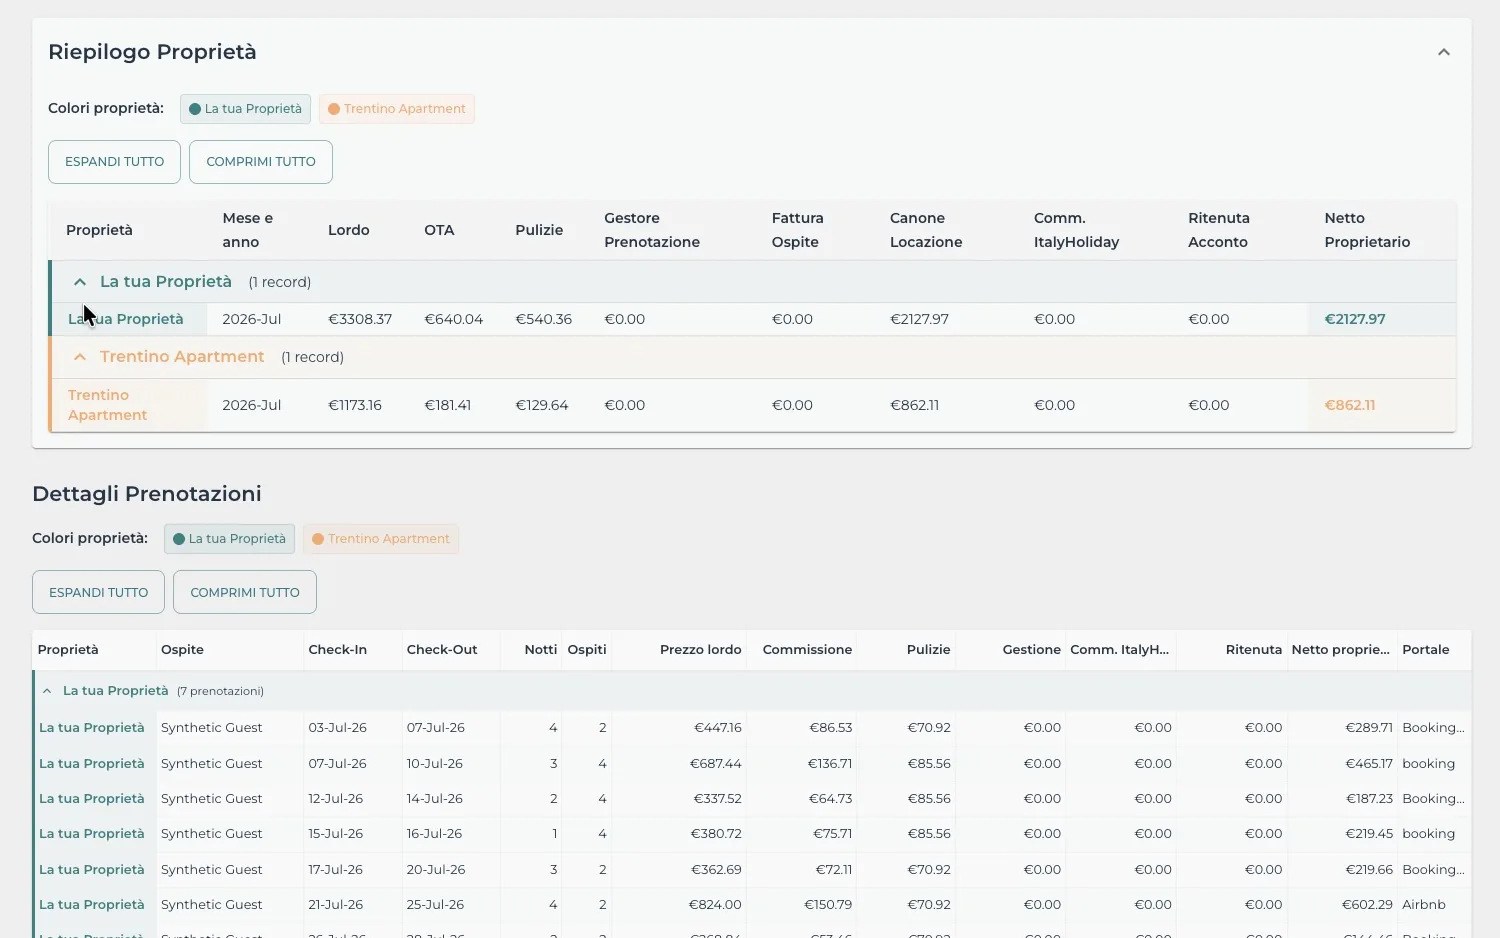The image size is (1500, 938).
Task: Click Lordo value €3308.37
Action: point(360,320)
